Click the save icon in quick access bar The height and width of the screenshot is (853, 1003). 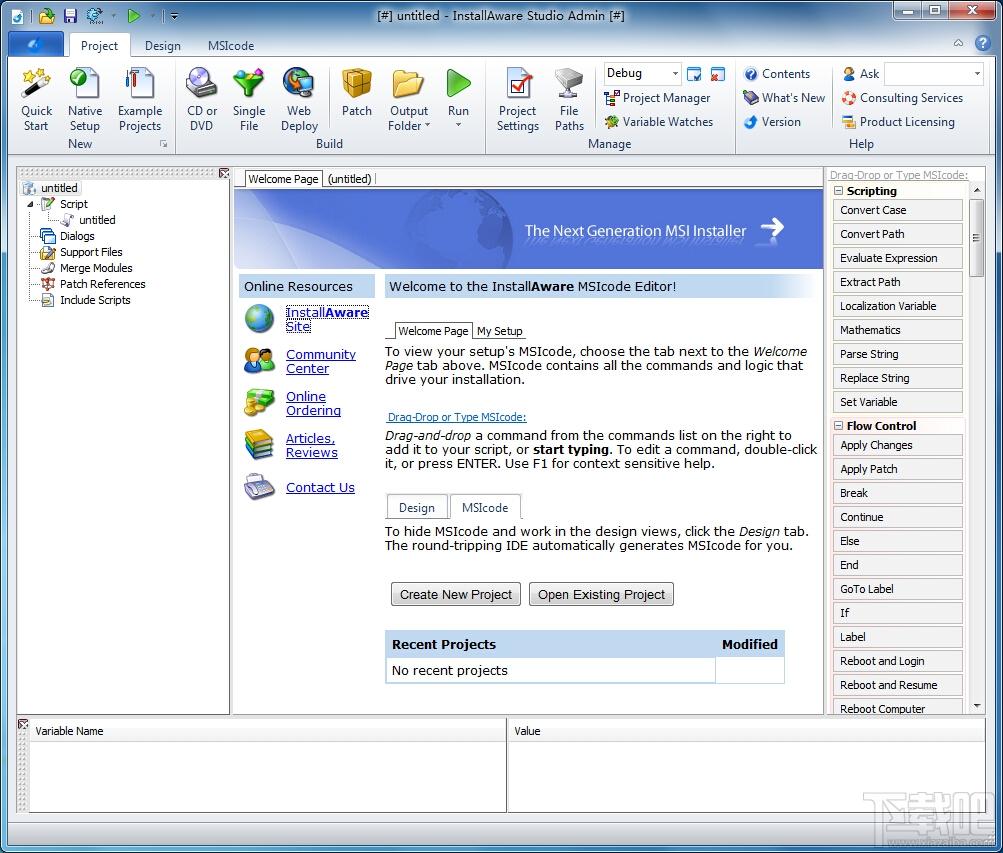tap(70, 16)
